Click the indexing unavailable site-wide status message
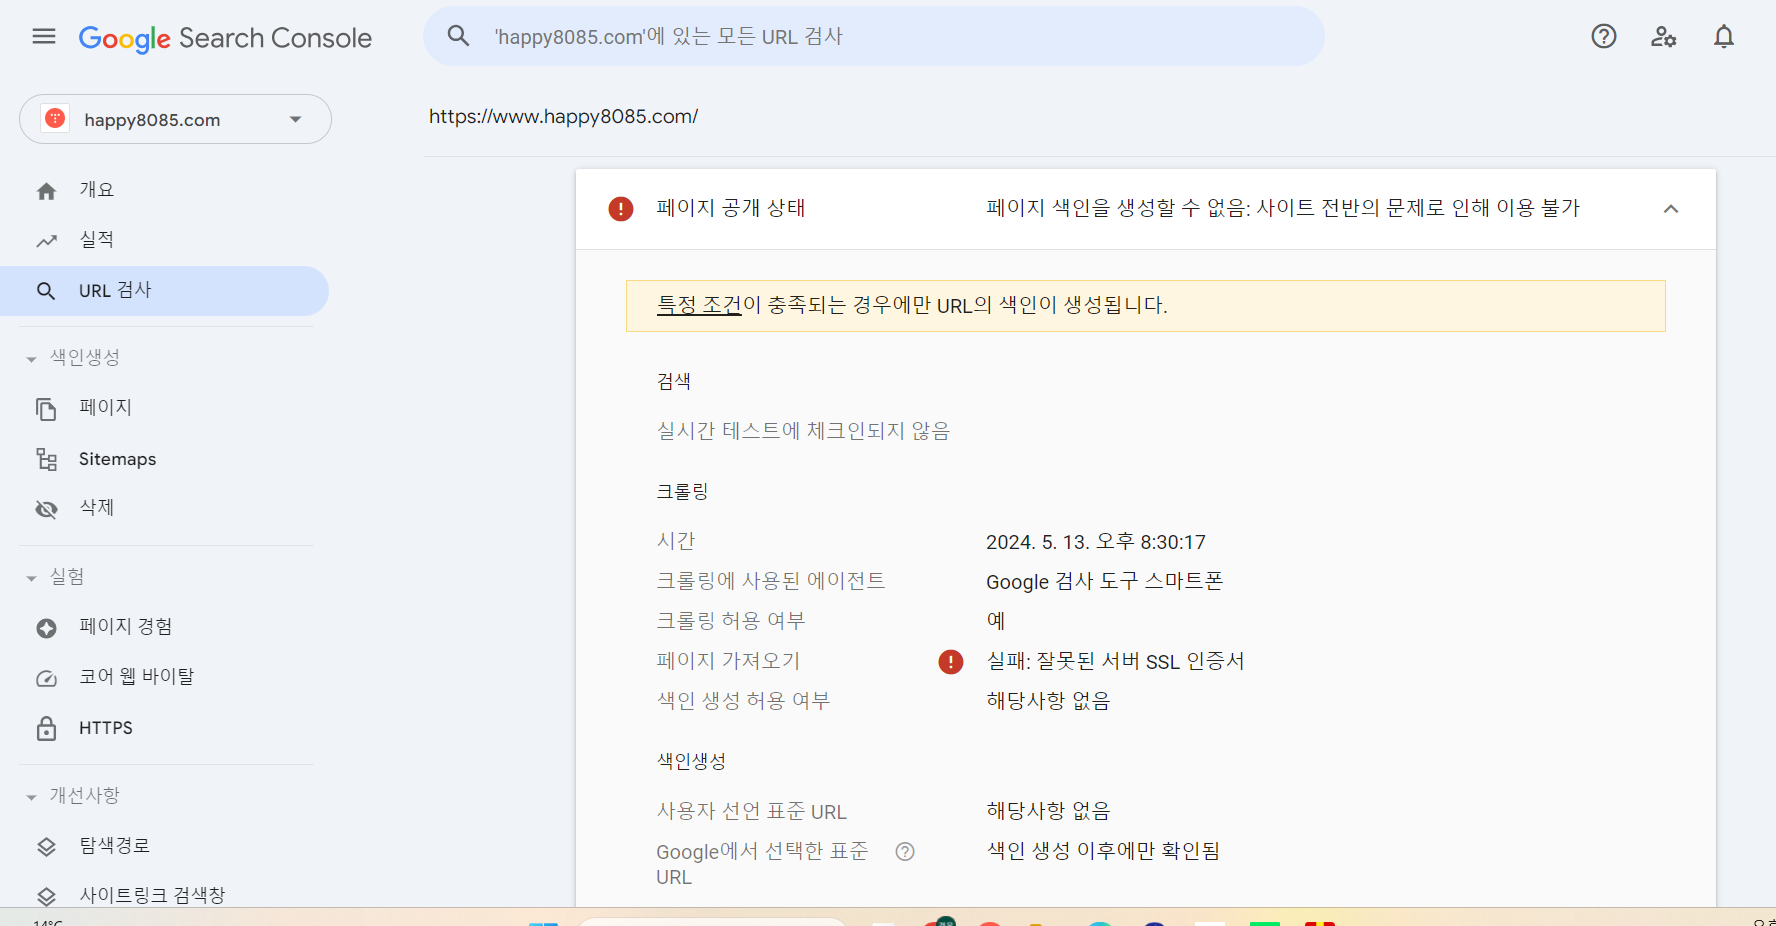This screenshot has width=1776, height=926. [x=1283, y=208]
